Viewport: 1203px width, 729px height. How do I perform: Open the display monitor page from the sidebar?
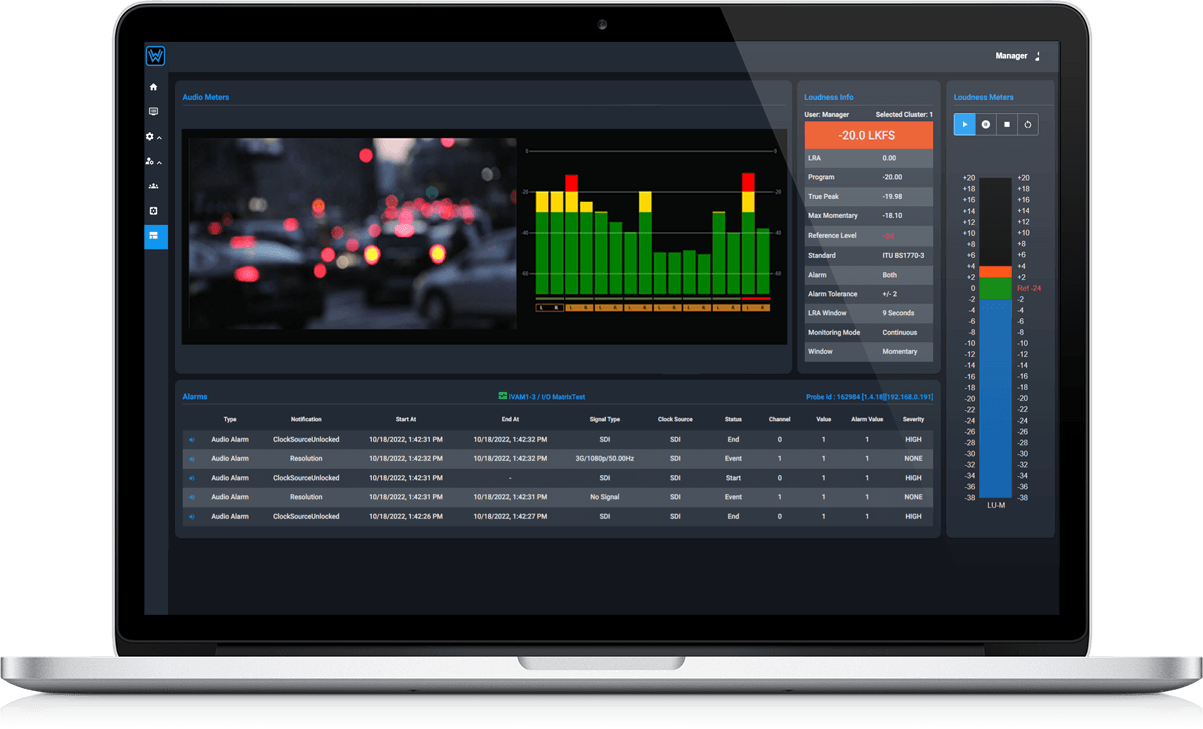click(x=153, y=110)
